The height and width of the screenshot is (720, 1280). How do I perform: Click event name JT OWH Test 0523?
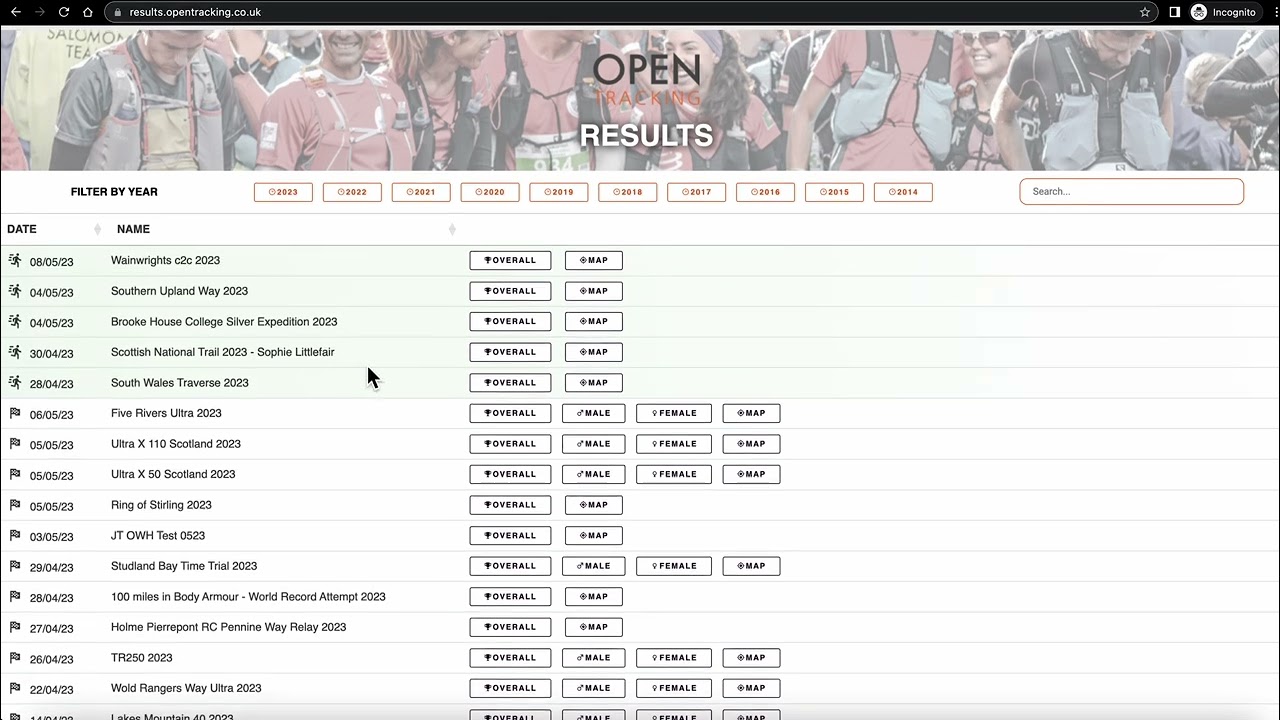pos(158,535)
